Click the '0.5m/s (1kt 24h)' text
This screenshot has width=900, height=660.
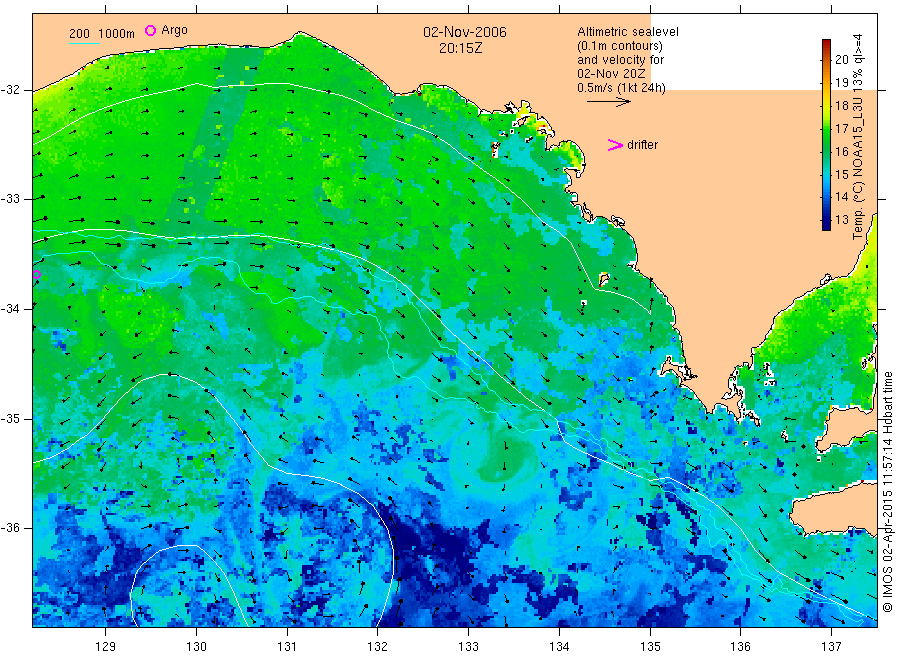622,88
